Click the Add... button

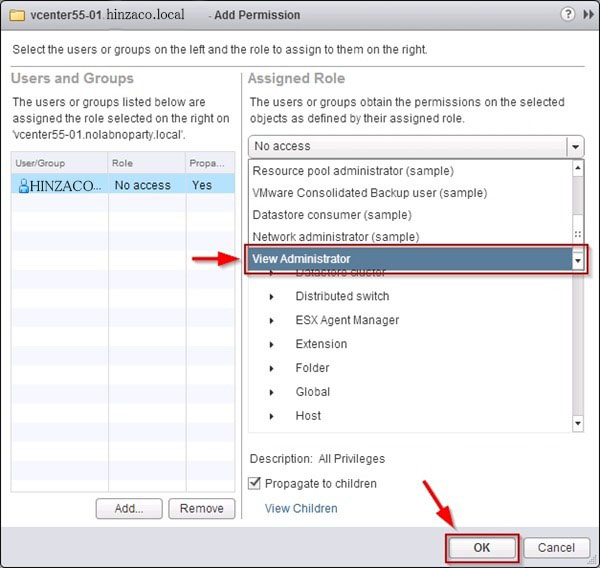129,508
